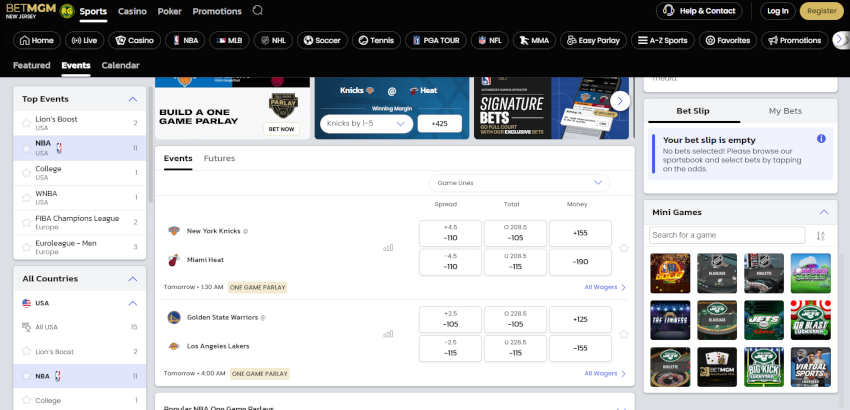
Task: Open Easy Parlay from nav bar
Action: [593, 40]
